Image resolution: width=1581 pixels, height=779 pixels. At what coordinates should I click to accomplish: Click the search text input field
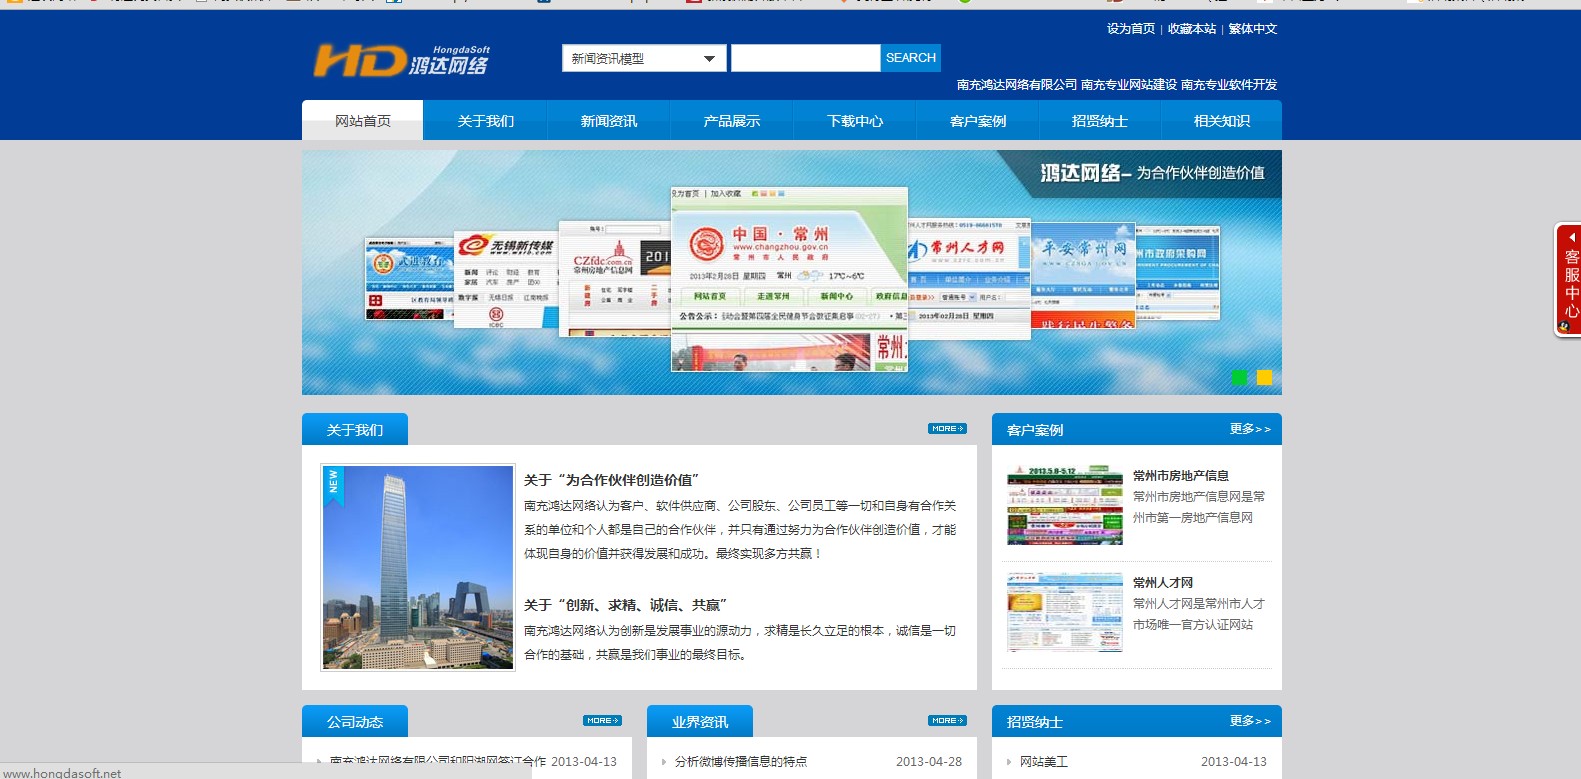pyautogui.click(x=805, y=59)
